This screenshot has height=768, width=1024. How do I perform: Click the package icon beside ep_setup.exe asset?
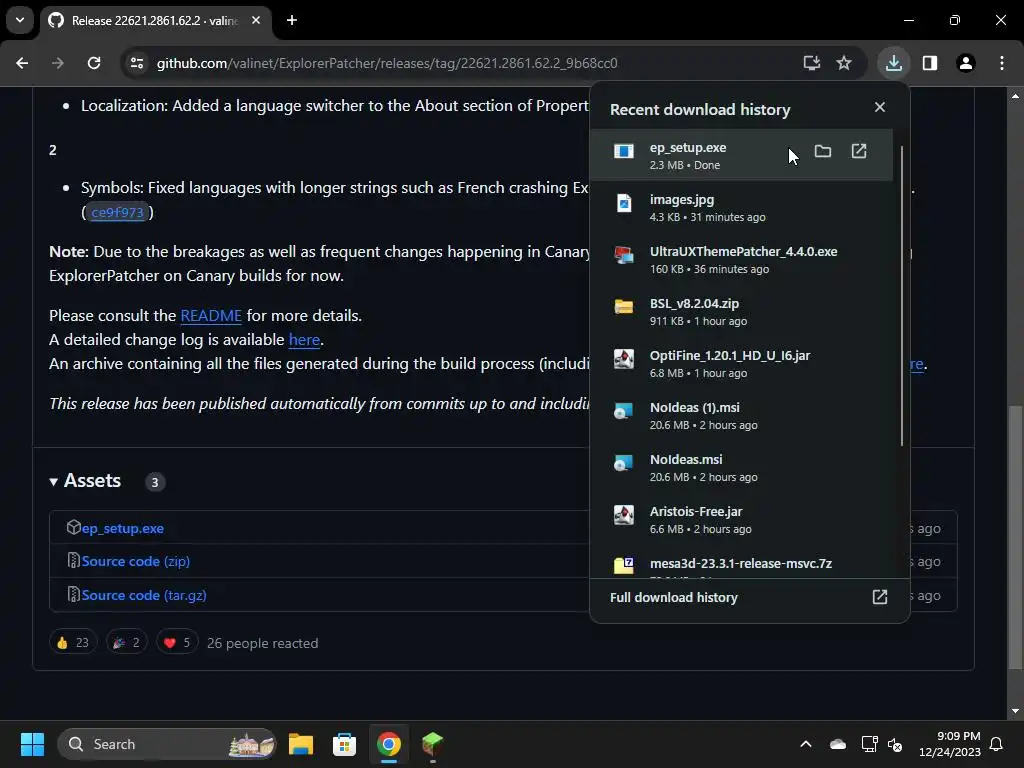coord(74,527)
